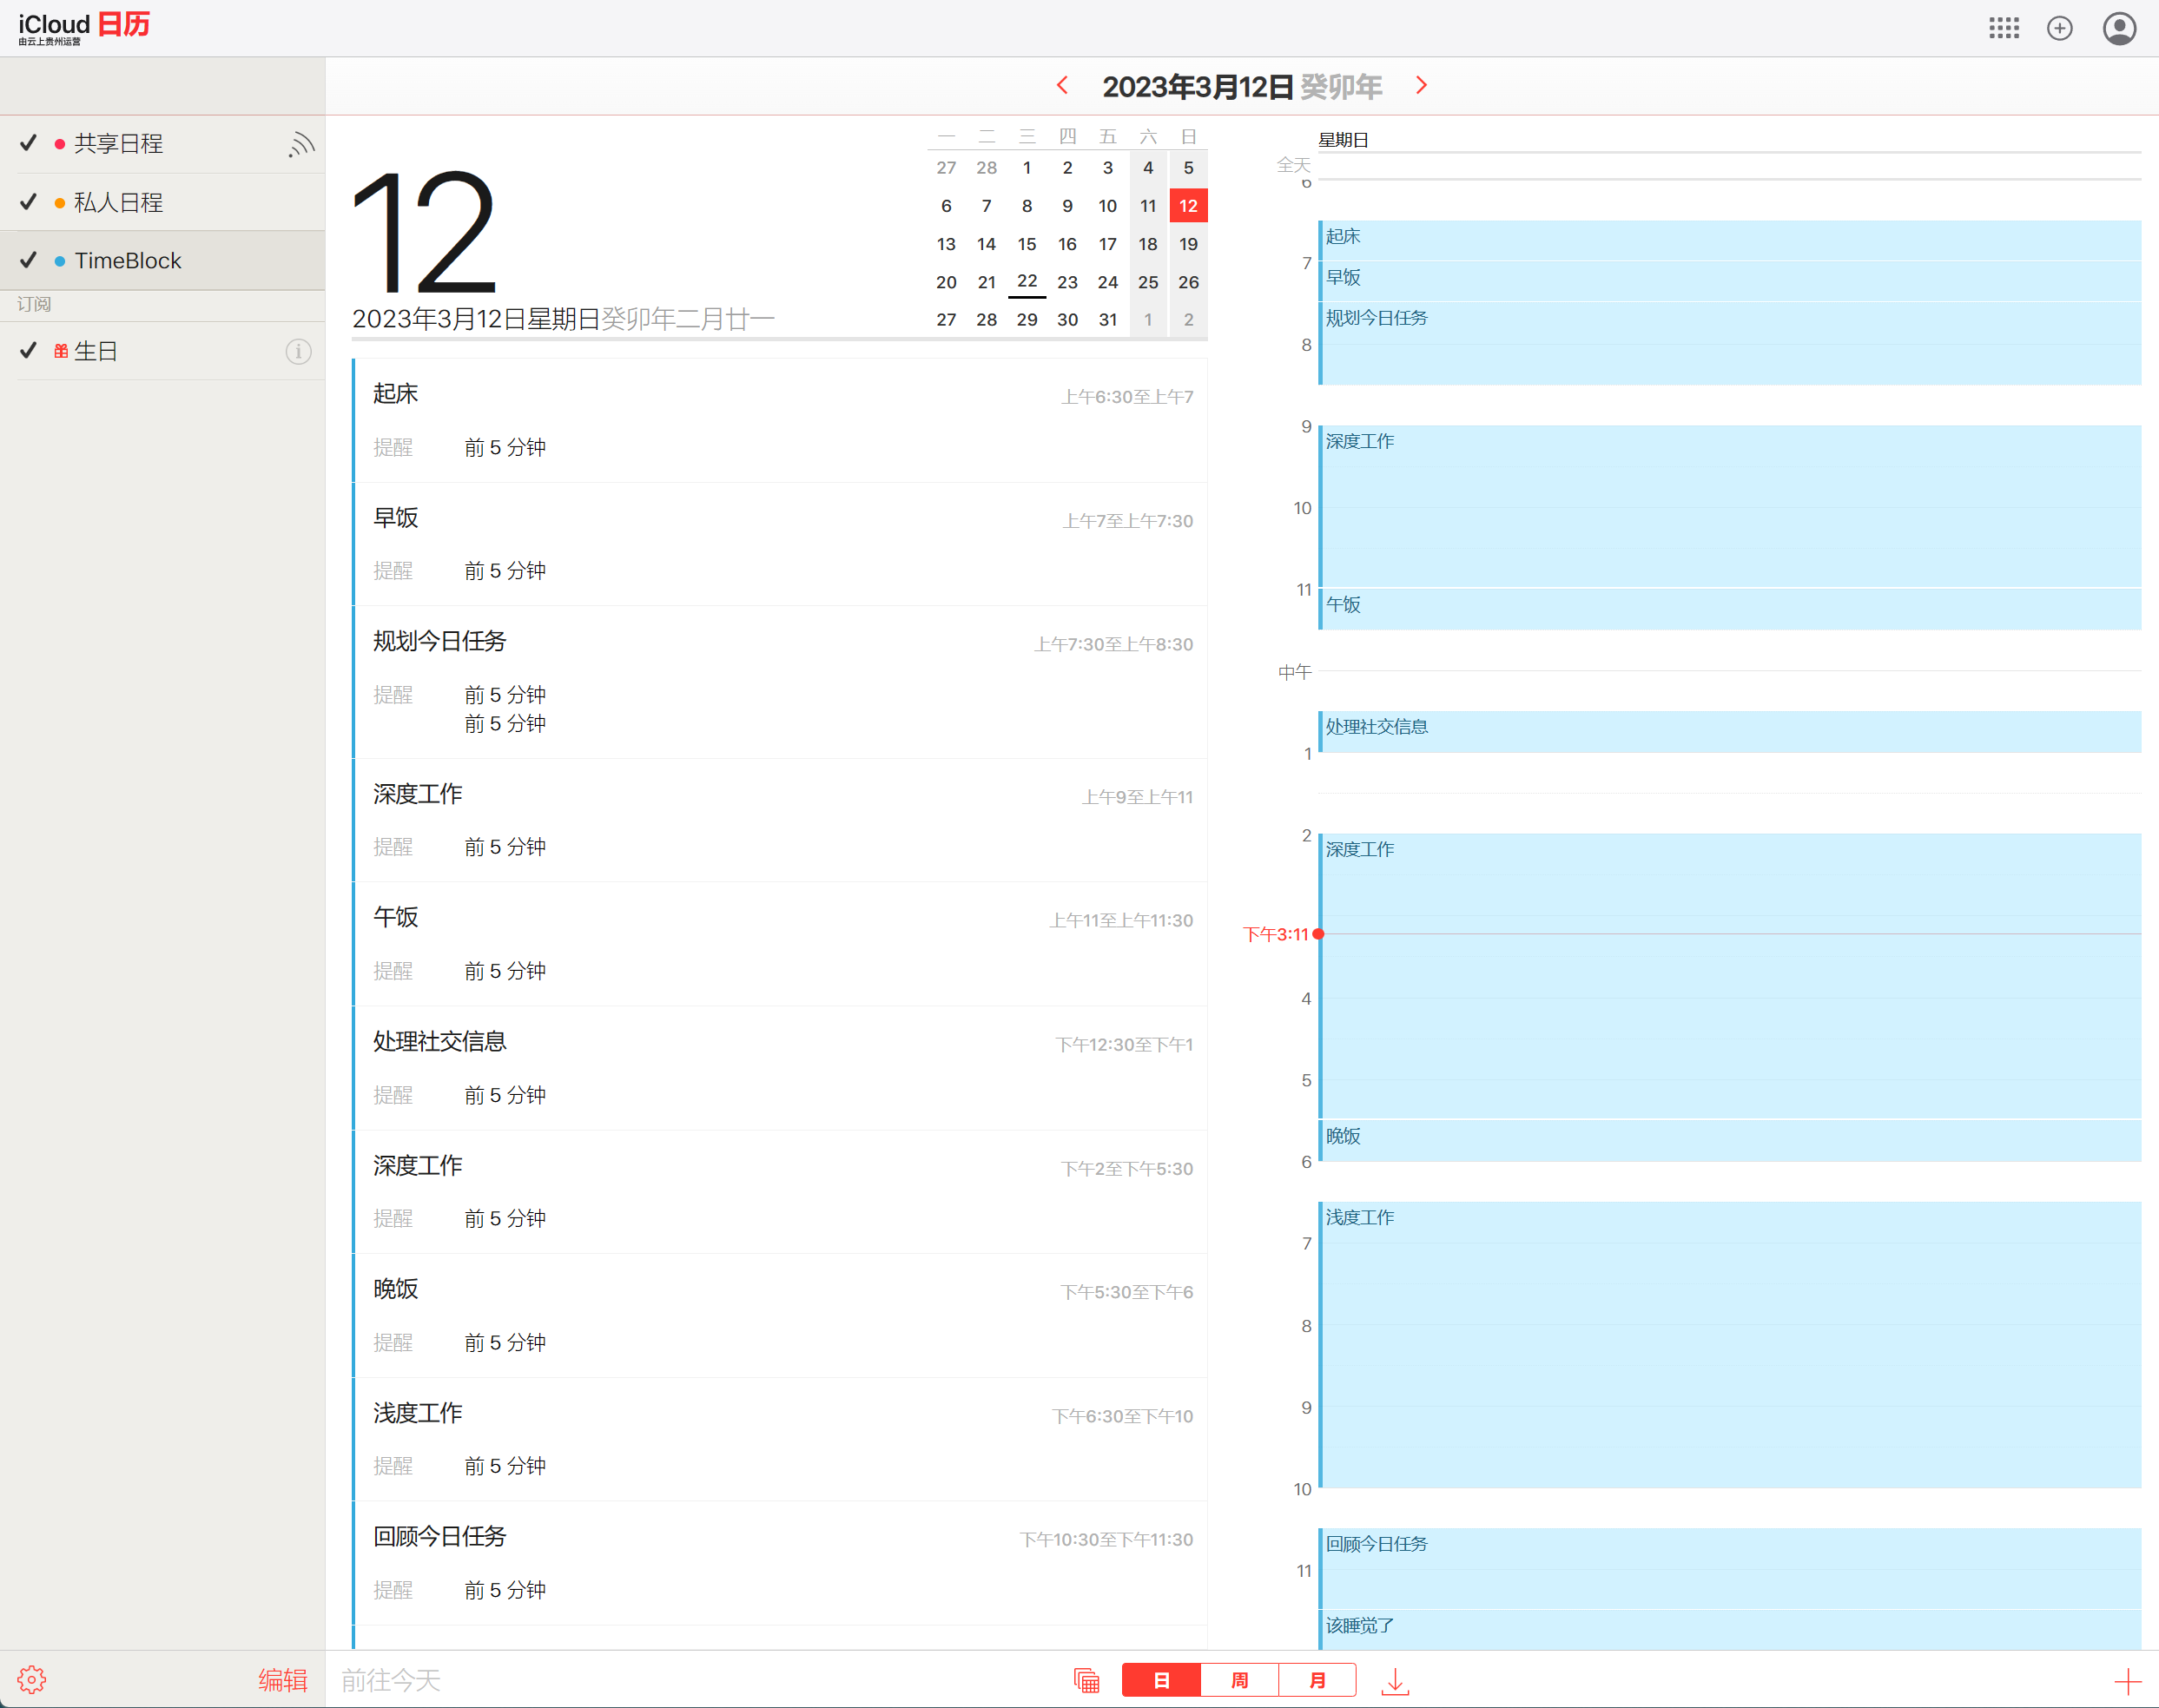Uncheck the 私人日程 calendar
The image size is (2159, 1708).
(x=29, y=202)
